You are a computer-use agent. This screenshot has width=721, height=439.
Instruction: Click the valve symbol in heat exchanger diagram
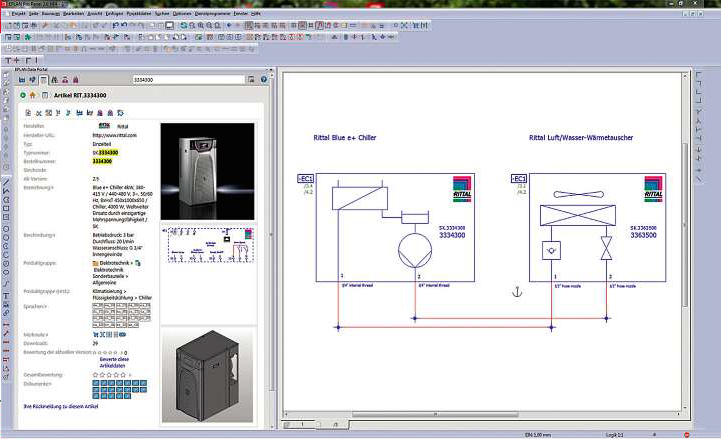(607, 248)
